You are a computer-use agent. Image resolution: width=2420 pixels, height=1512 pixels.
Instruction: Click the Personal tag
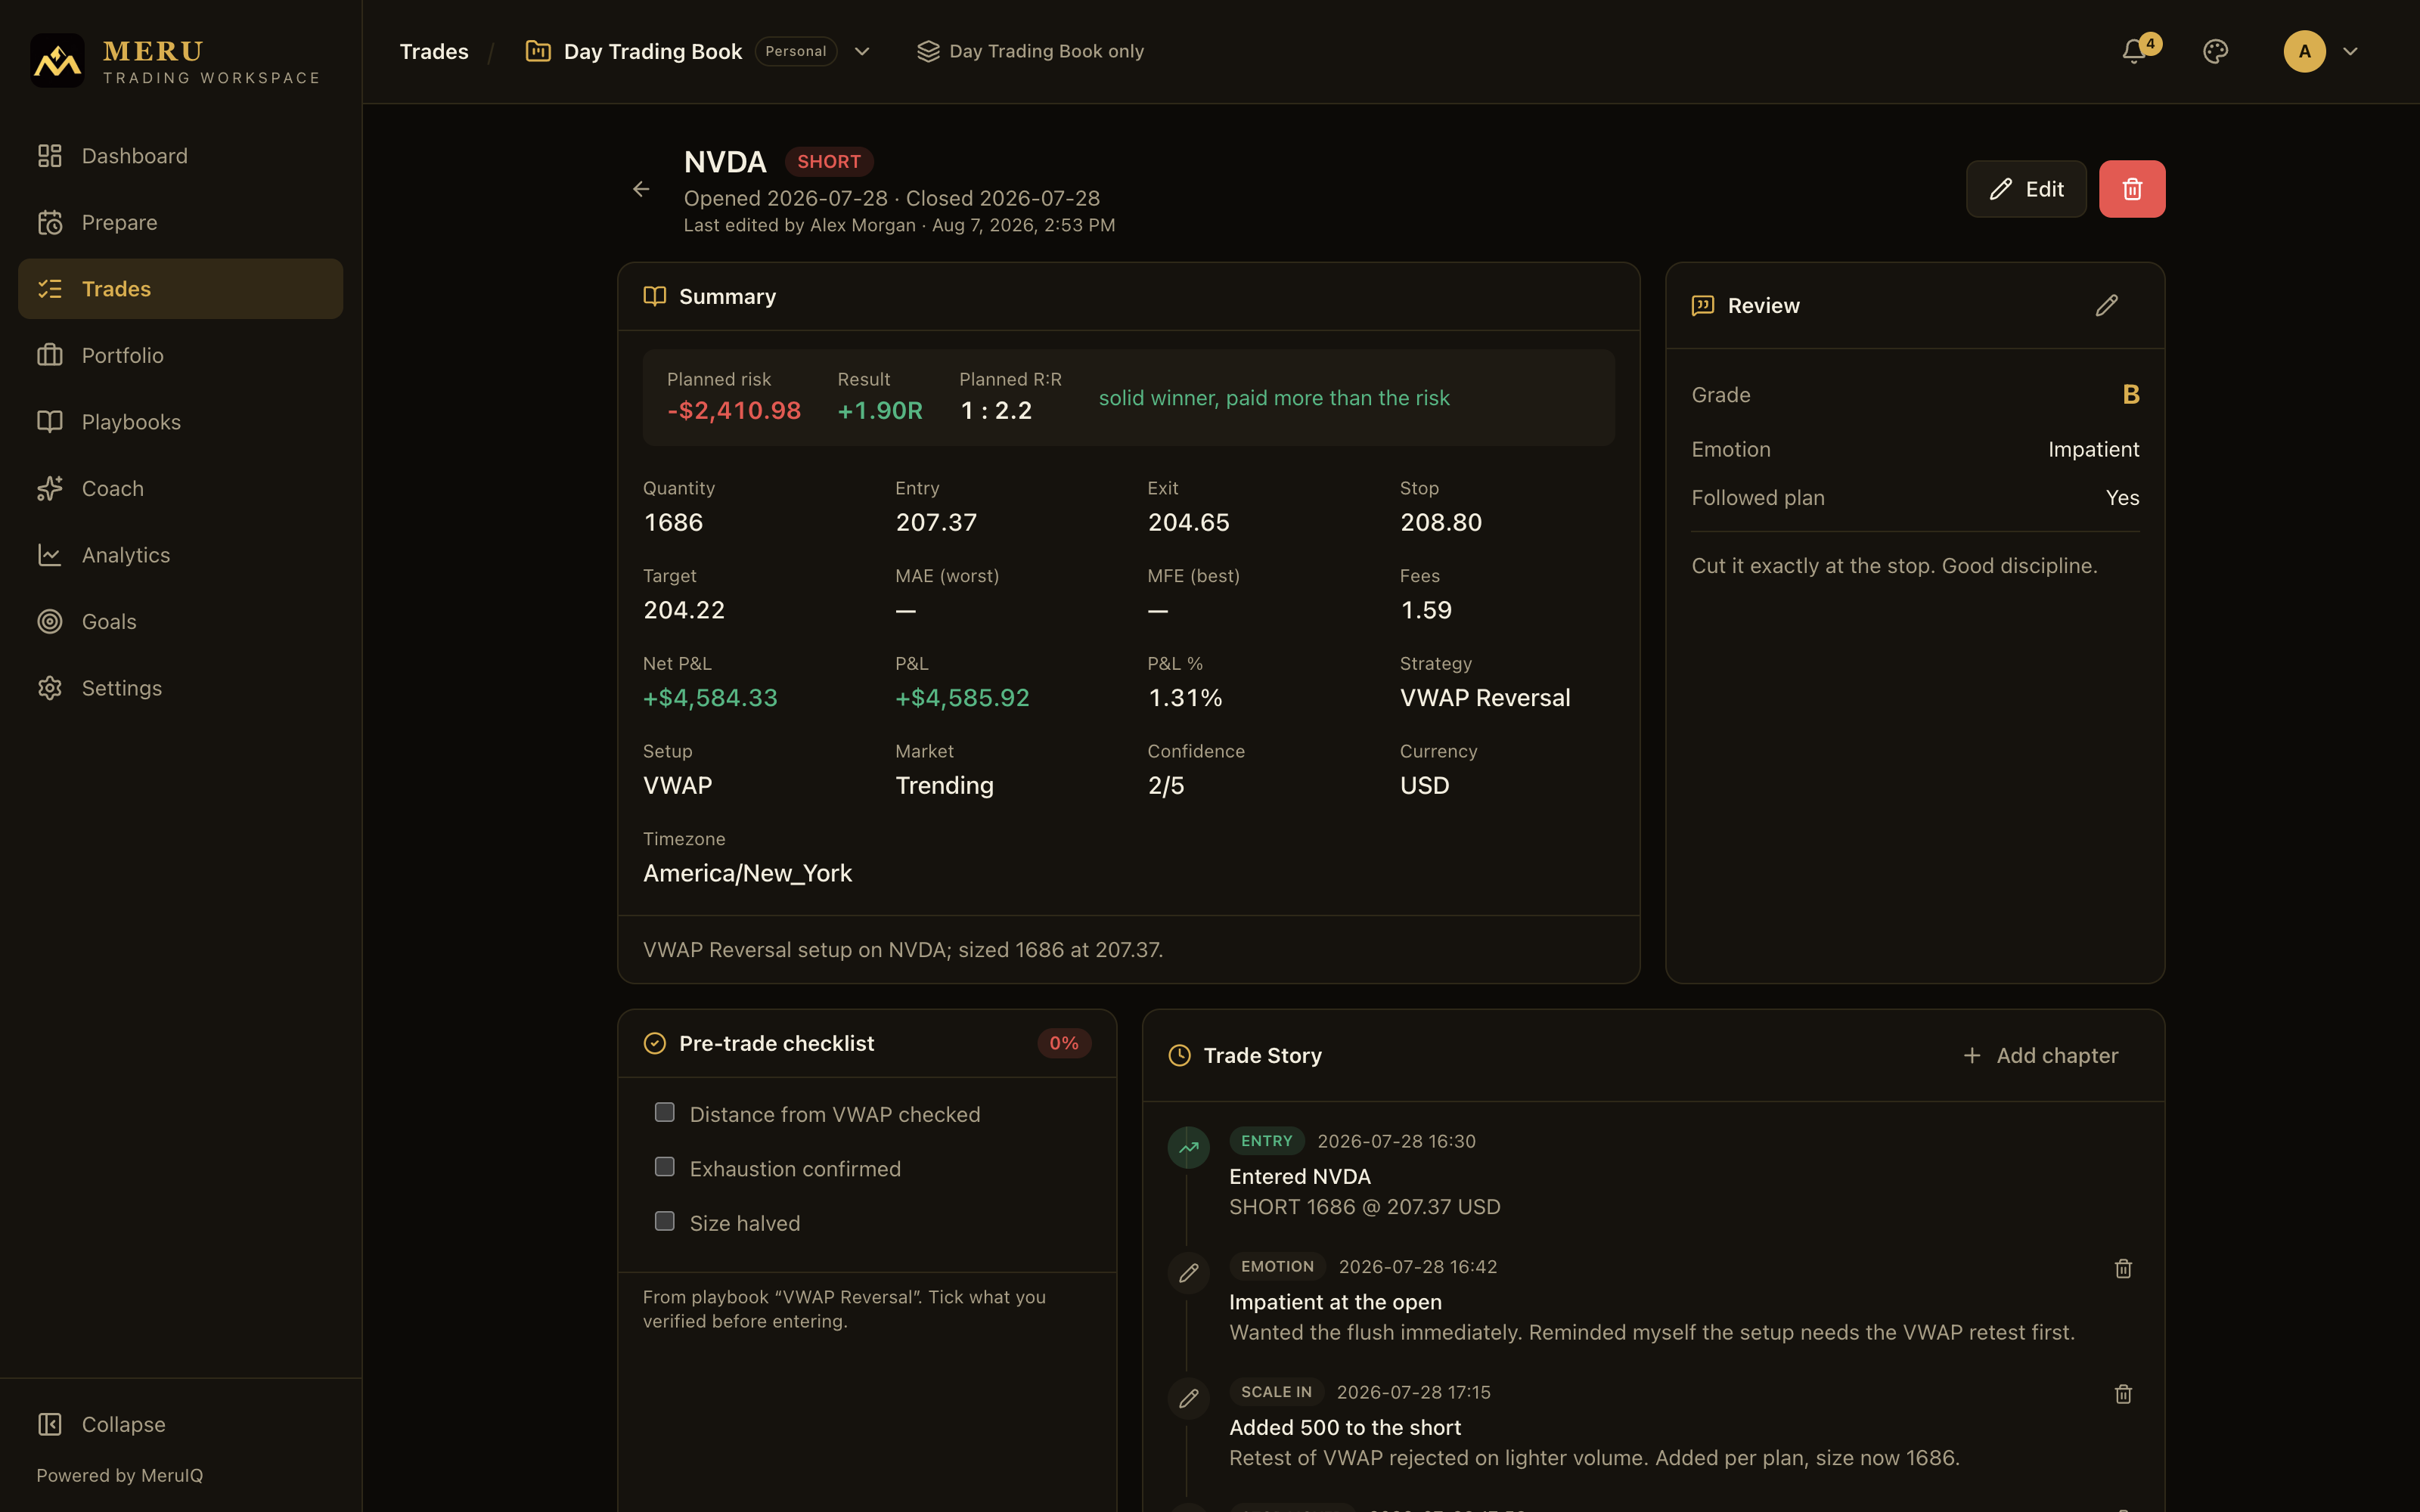point(796,51)
